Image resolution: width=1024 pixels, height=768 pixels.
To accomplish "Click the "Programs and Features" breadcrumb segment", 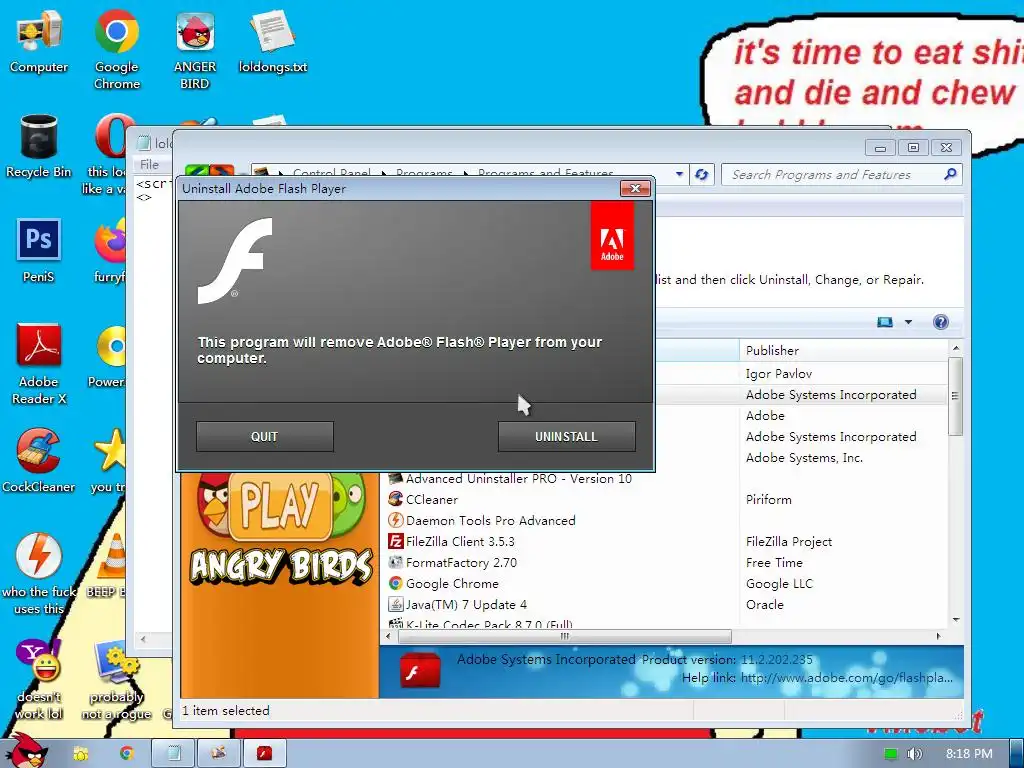I will [x=545, y=174].
